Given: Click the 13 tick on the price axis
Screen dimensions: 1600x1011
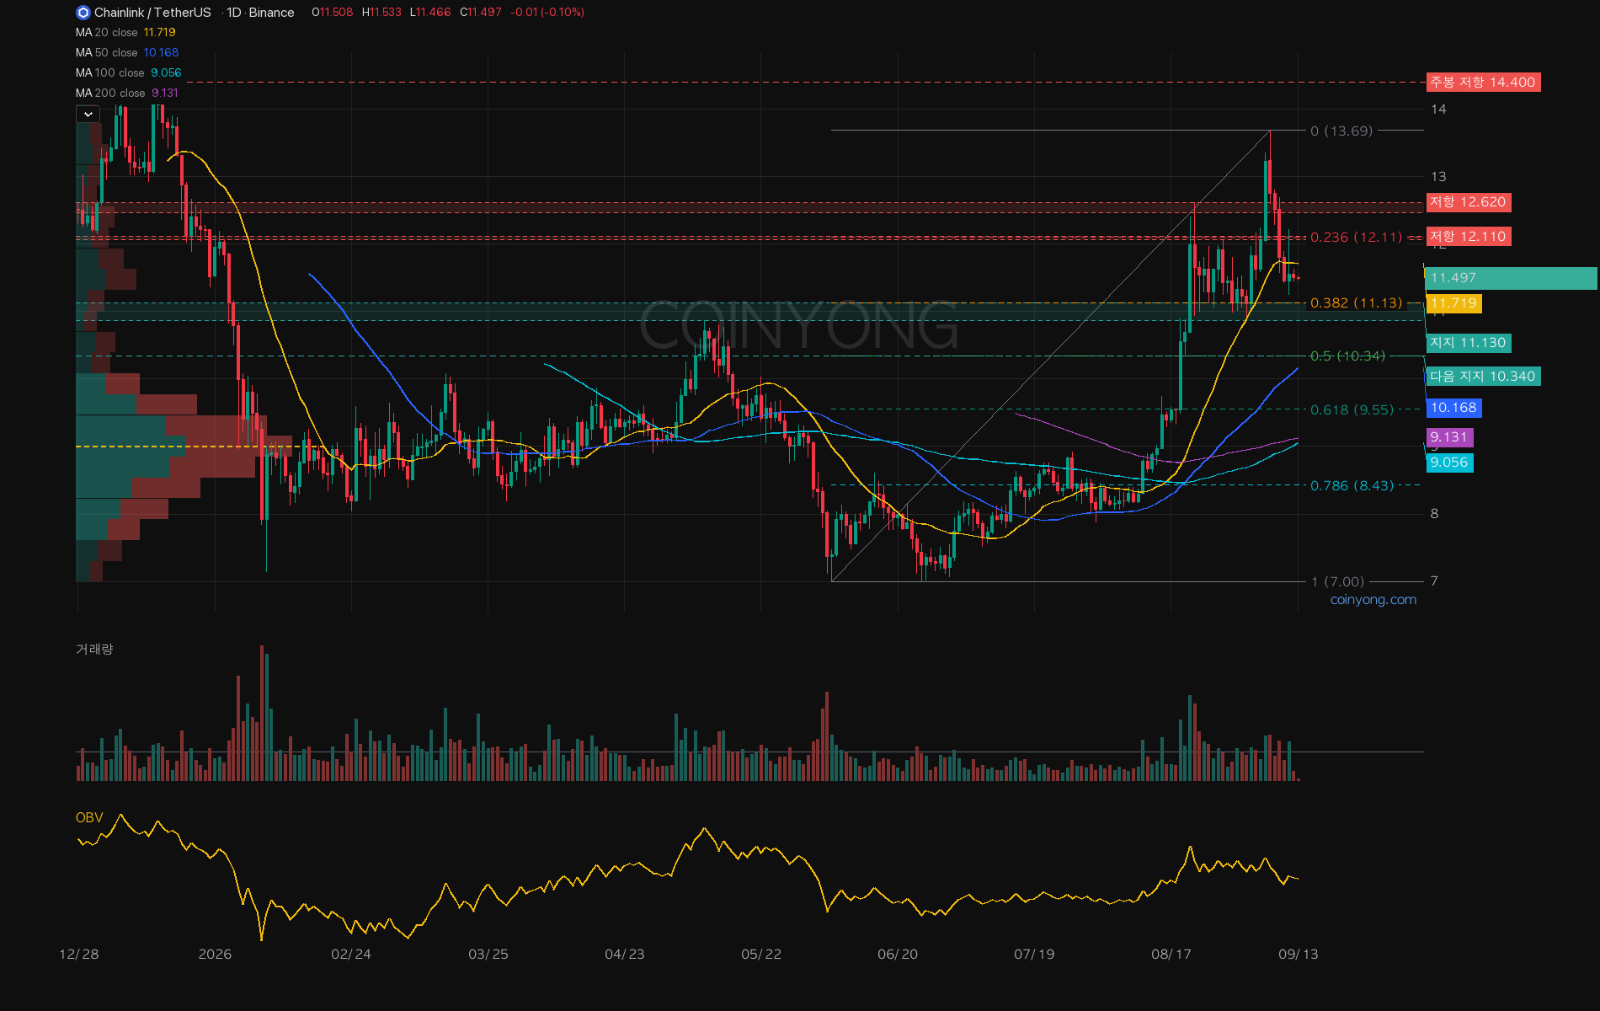Looking at the screenshot, I should 1438,177.
